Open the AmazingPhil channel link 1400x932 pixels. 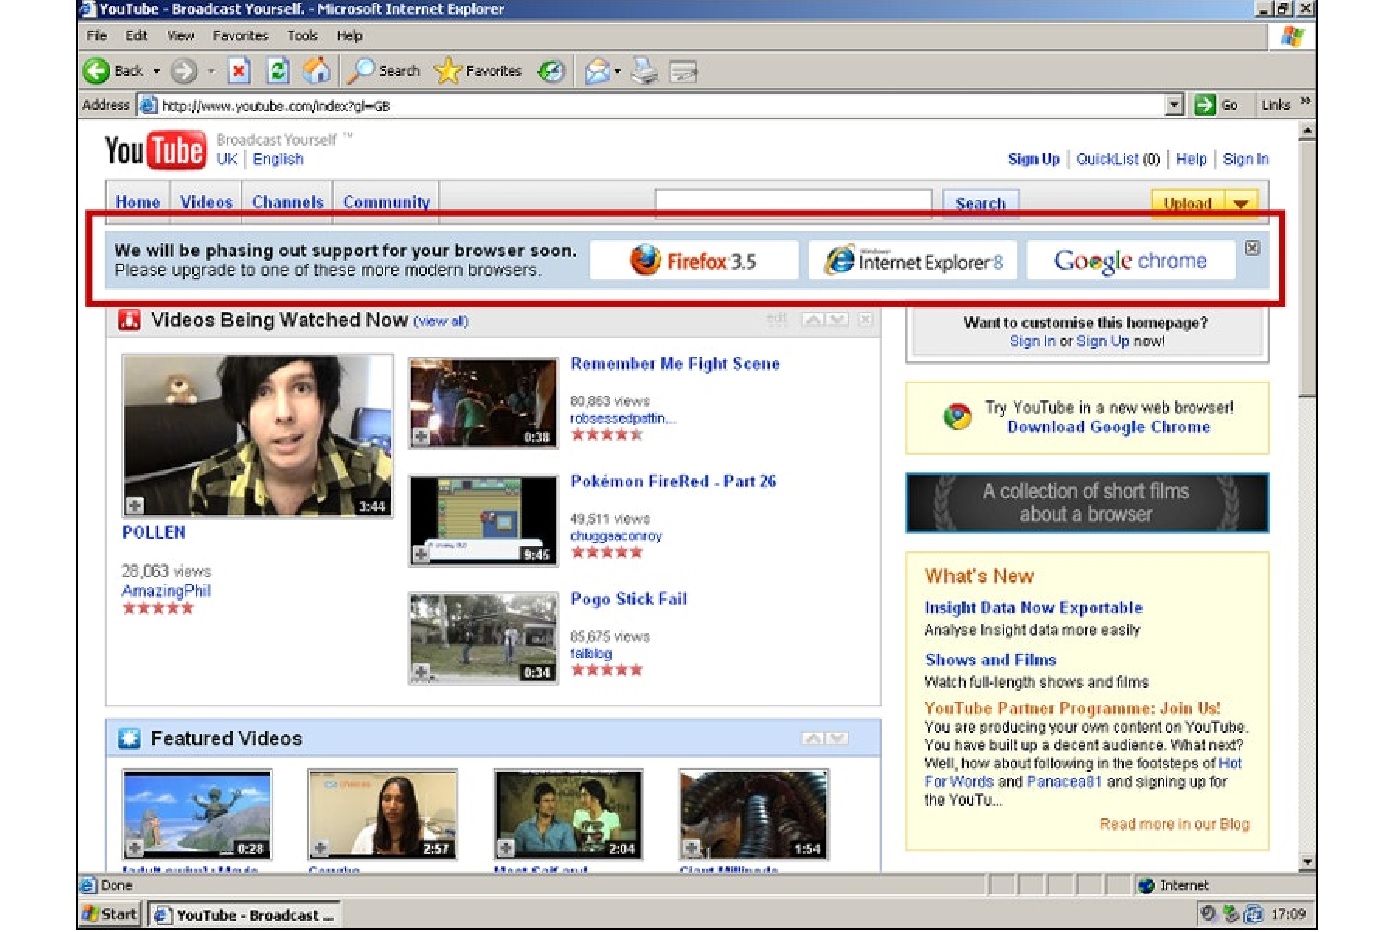[166, 591]
